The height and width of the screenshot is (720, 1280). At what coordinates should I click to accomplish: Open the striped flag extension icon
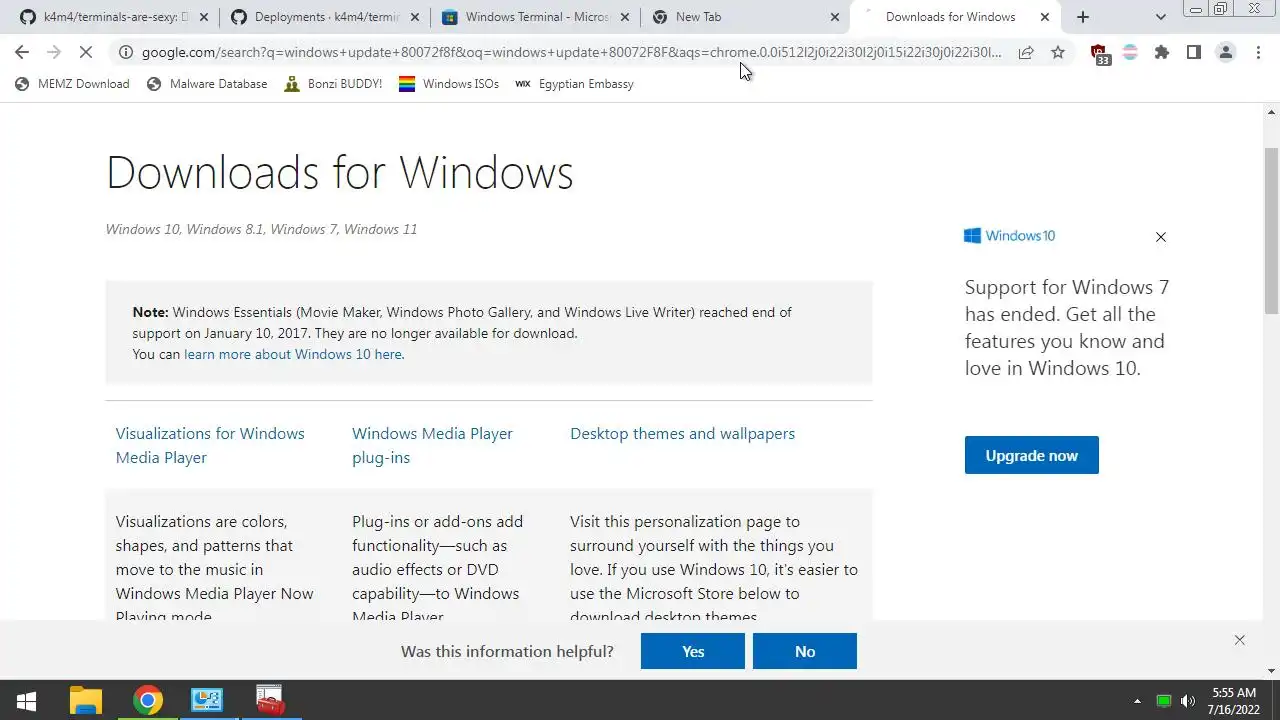tap(1130, 52)
